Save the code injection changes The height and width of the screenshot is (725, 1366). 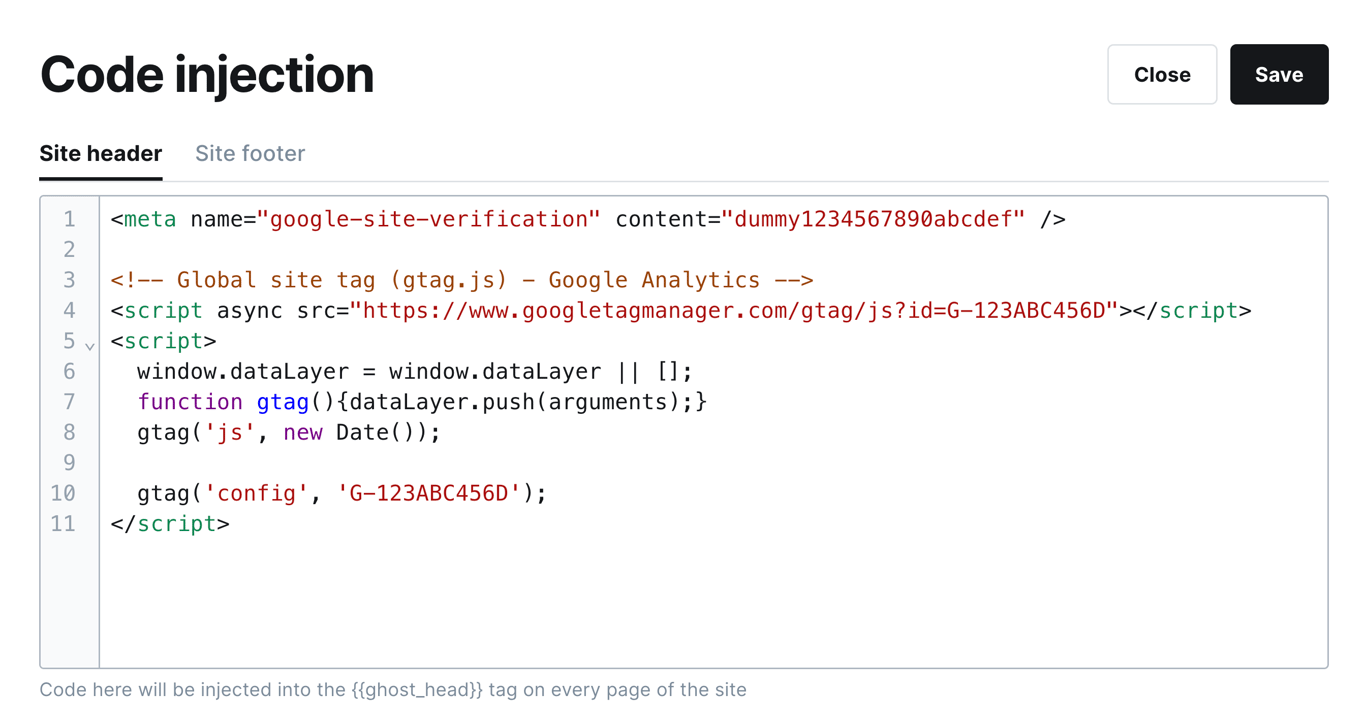pos(1279,74)
